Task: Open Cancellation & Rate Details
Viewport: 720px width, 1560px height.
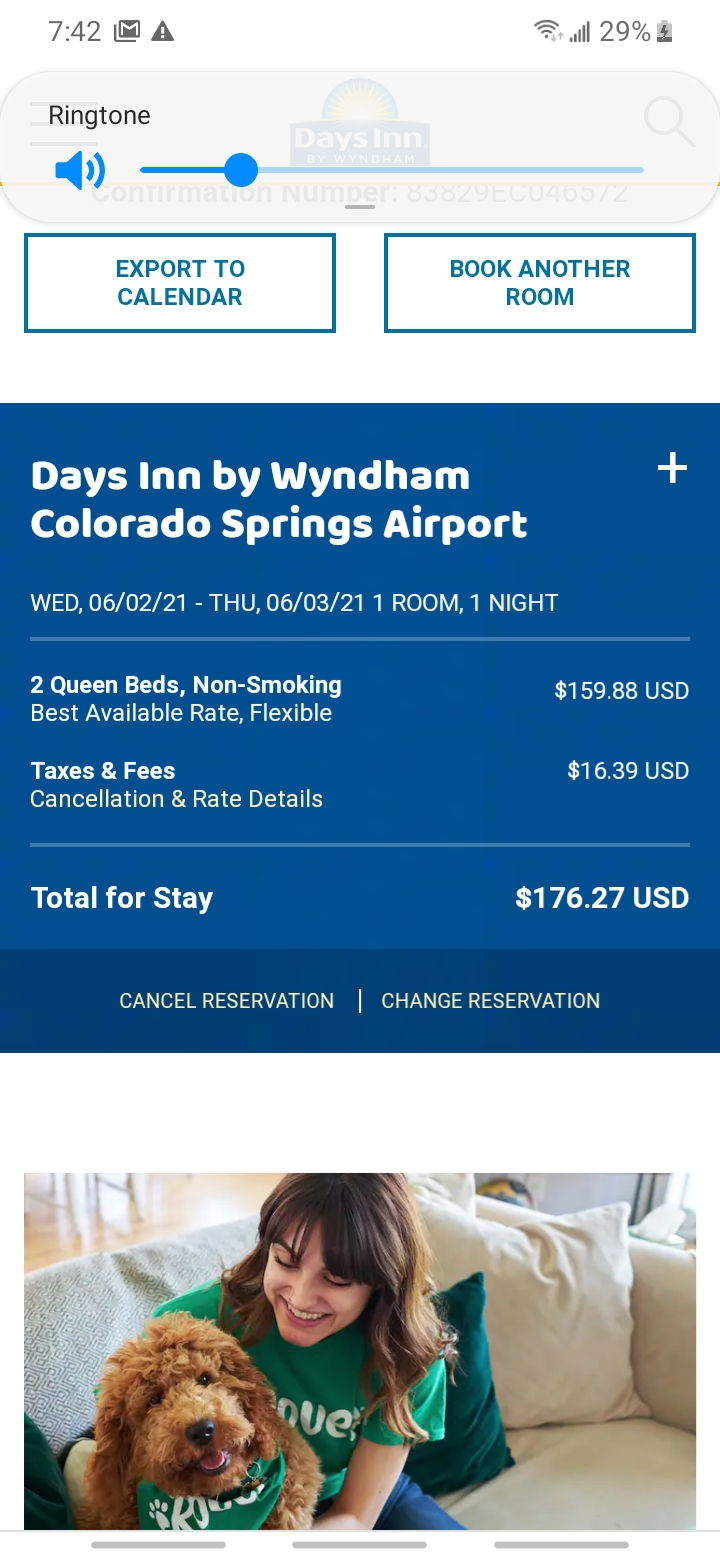Action: click(x=177, y=799)
